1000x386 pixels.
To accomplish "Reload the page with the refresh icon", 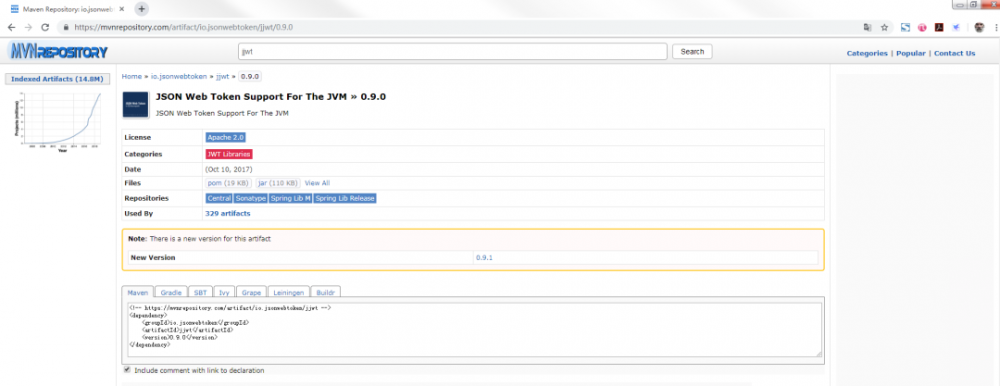I will (45, 27).
